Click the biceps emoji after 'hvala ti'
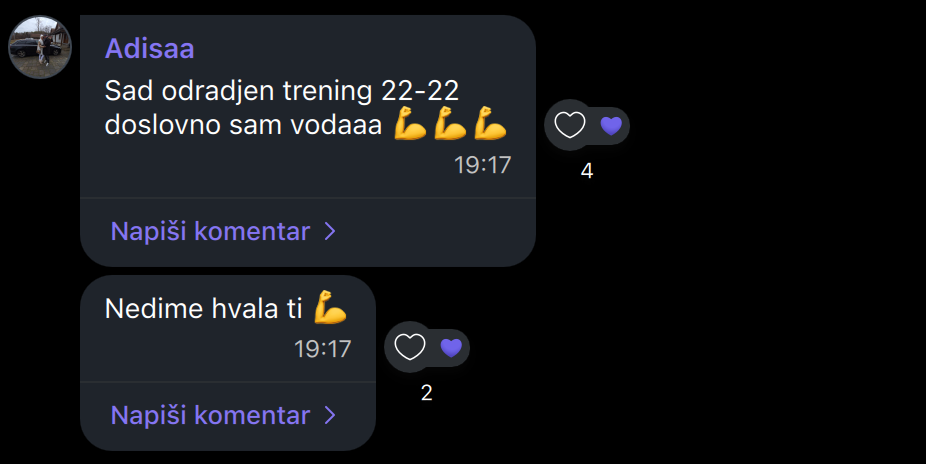The image size is (926, 464). coord(330,307)
